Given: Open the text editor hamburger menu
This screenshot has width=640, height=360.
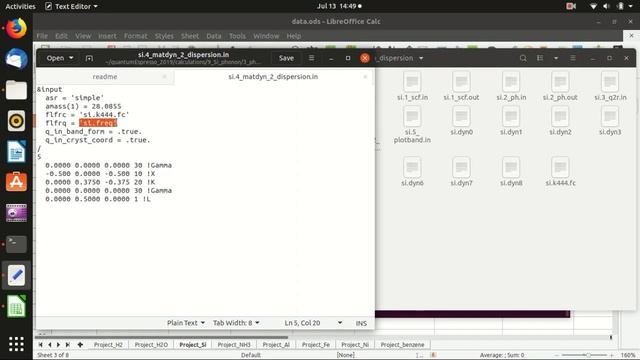Looking at the screenshot, I should click(311, 58).
